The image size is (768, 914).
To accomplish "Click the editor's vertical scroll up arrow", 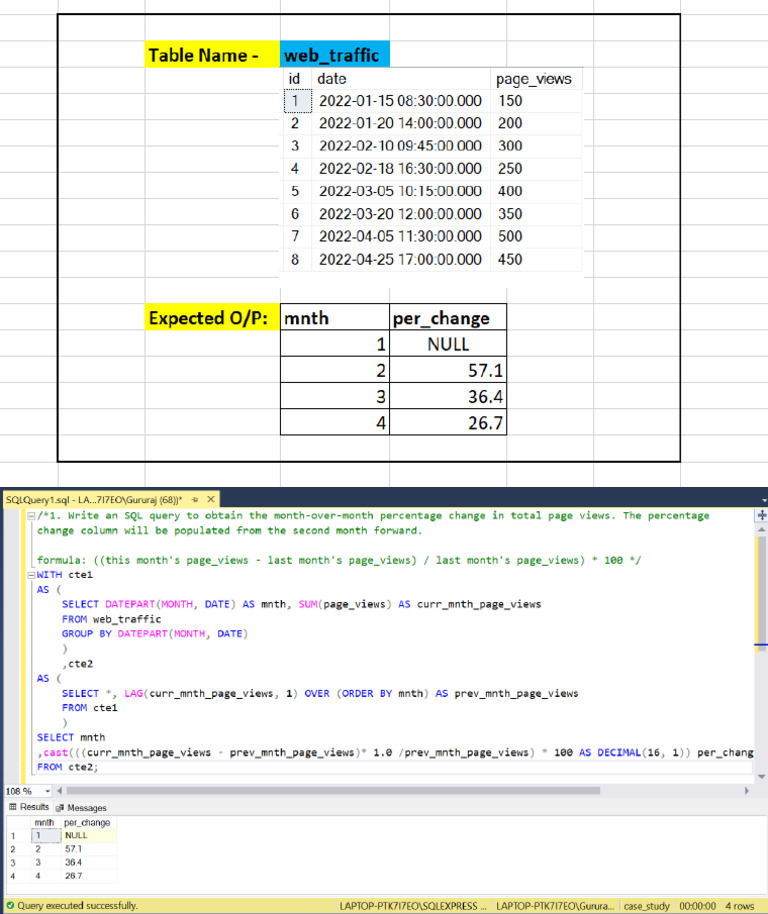I will click(x=762, y=529).
